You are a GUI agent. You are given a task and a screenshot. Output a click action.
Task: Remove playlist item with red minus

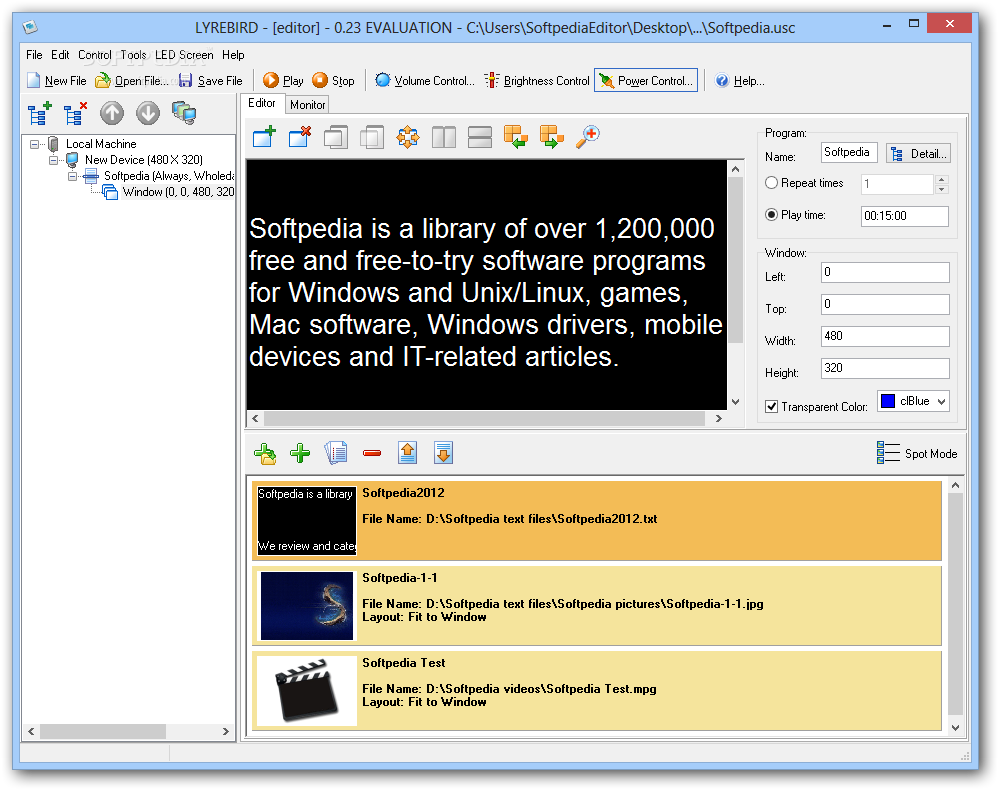point(372,453)
